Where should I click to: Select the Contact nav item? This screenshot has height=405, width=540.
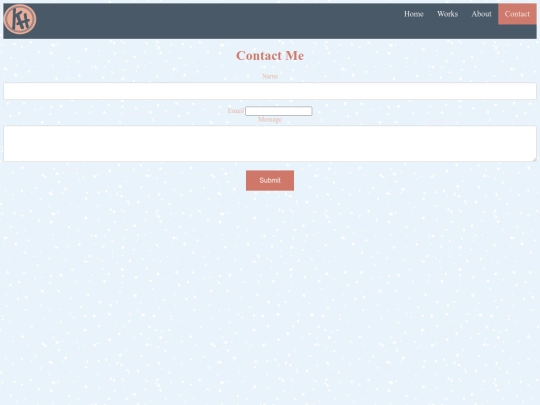coord(517,14)
